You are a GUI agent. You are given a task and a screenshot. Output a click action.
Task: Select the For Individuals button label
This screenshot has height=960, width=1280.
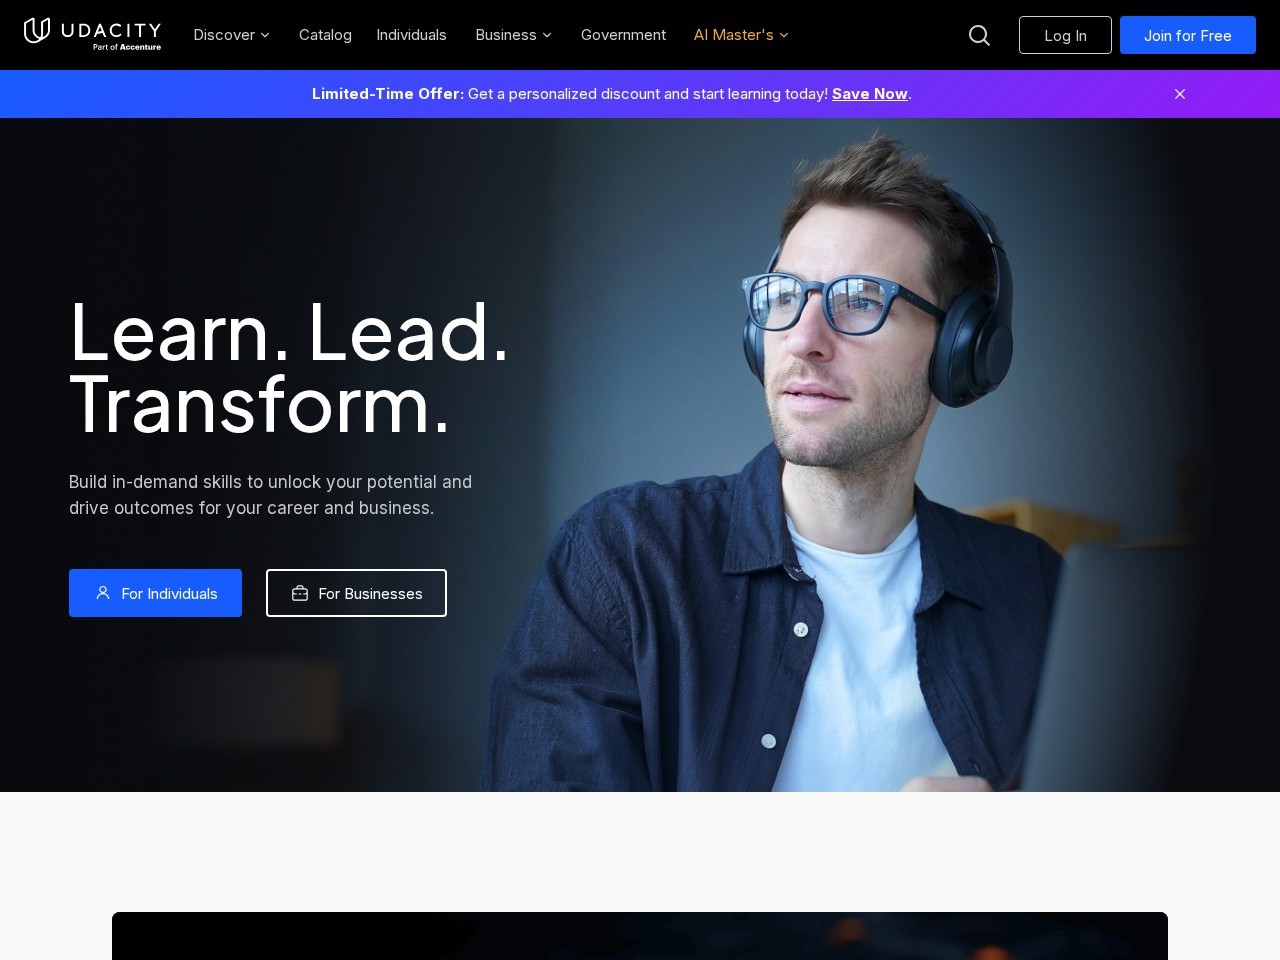point(169,594)
